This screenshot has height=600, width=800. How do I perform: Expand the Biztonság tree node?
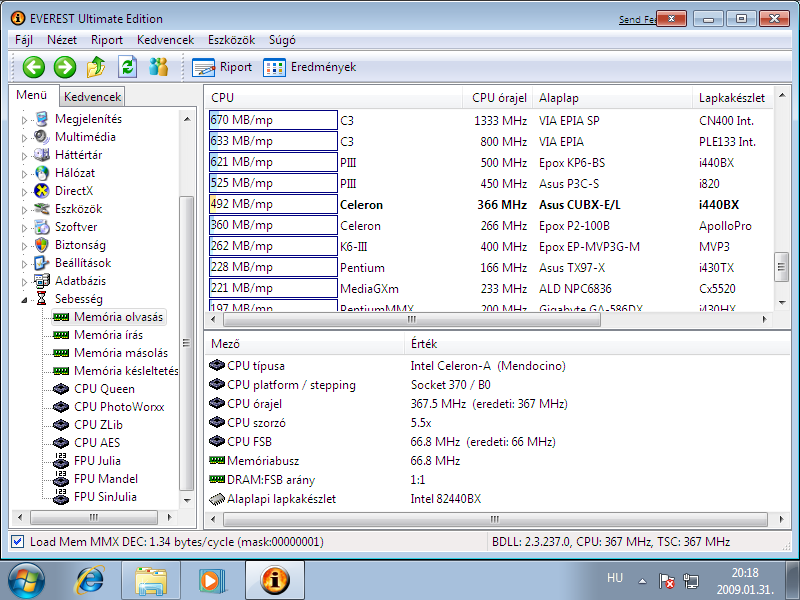(x=24, y=246)
